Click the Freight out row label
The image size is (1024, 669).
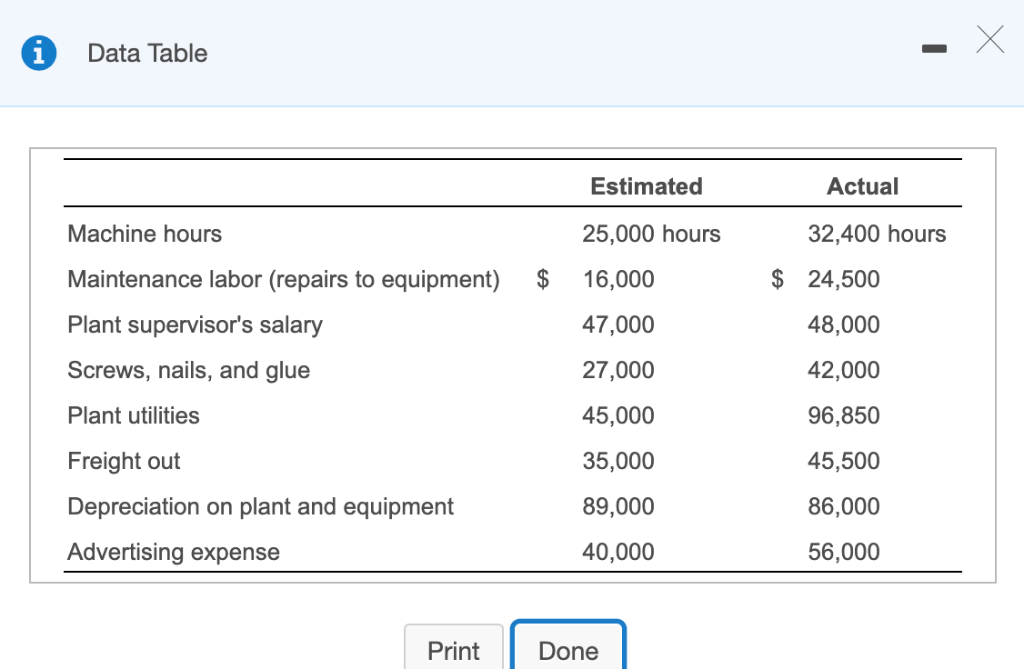pos(124,461)
